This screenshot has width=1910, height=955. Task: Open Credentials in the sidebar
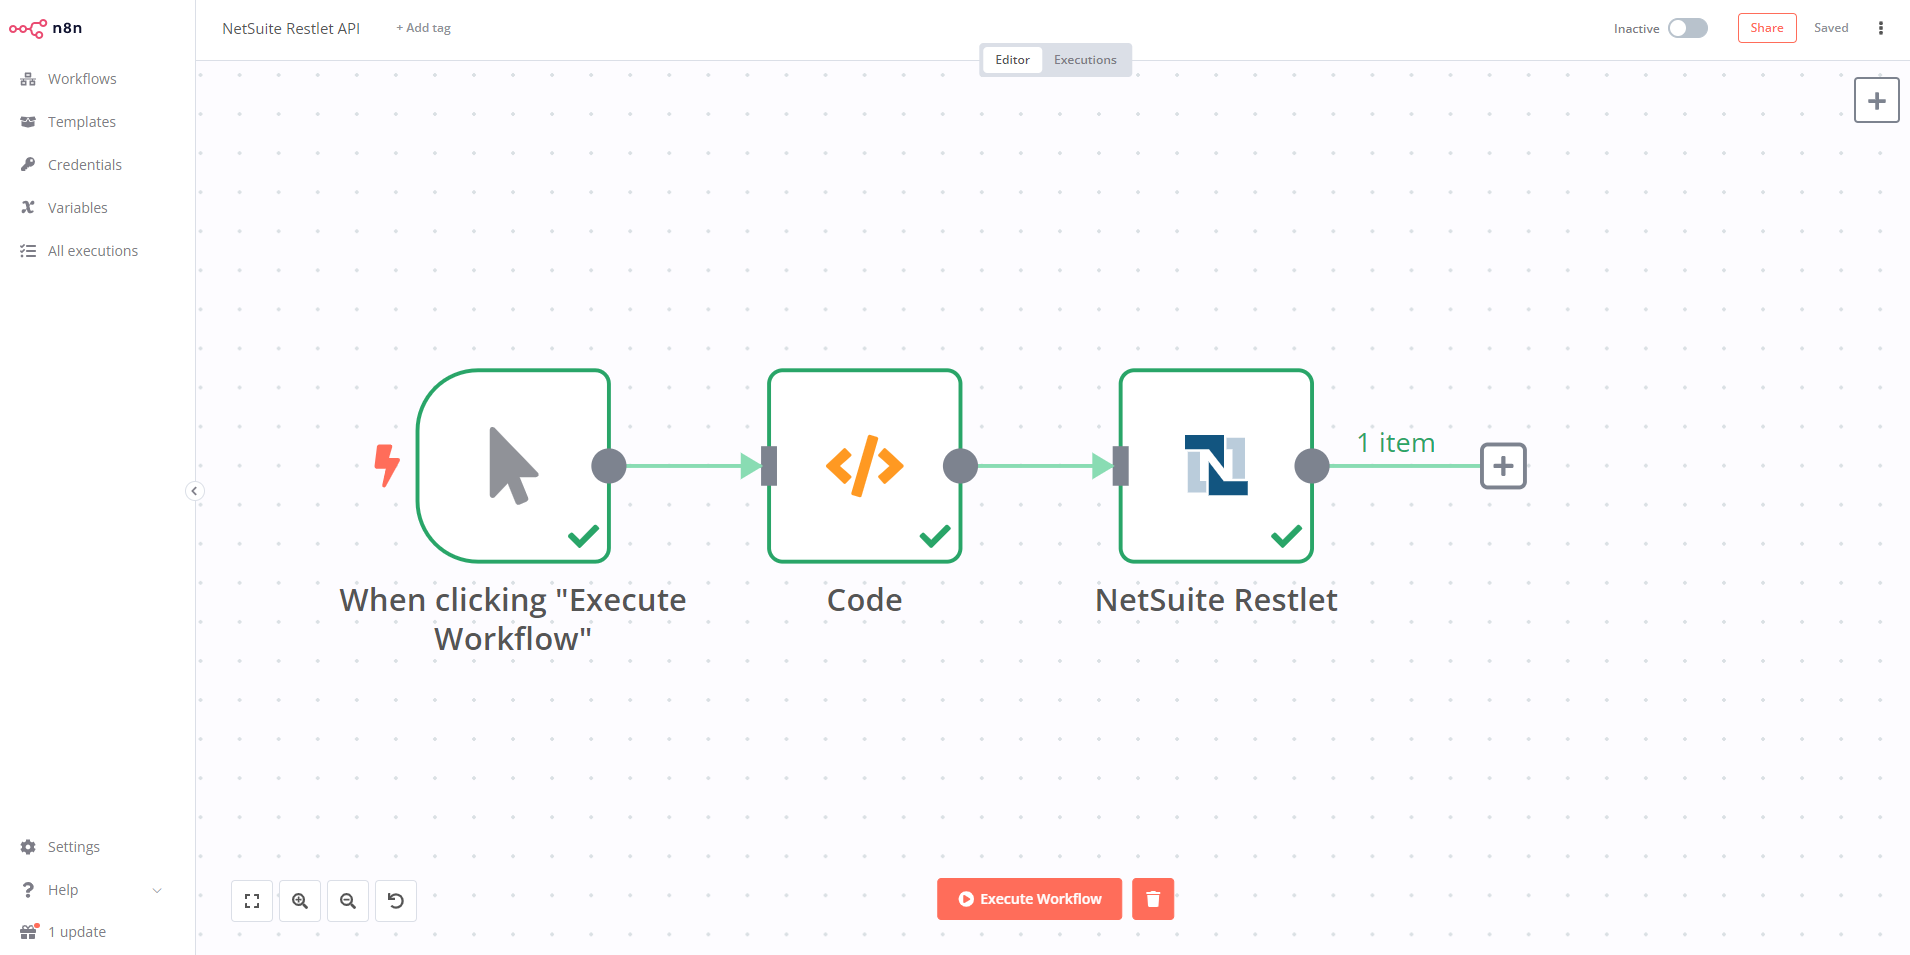[x=85, y=165]
